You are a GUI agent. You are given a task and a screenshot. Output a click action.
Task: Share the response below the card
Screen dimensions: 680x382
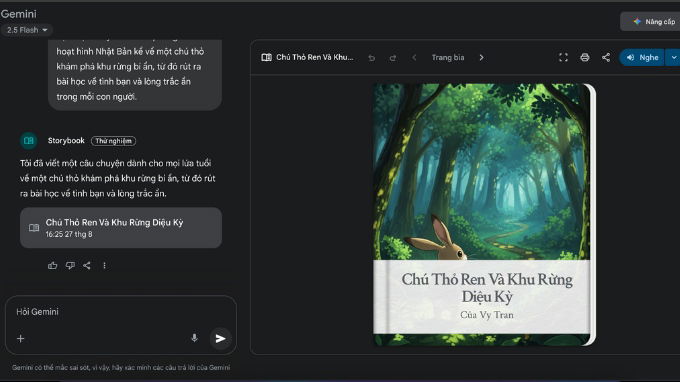[x=87, y=265]
